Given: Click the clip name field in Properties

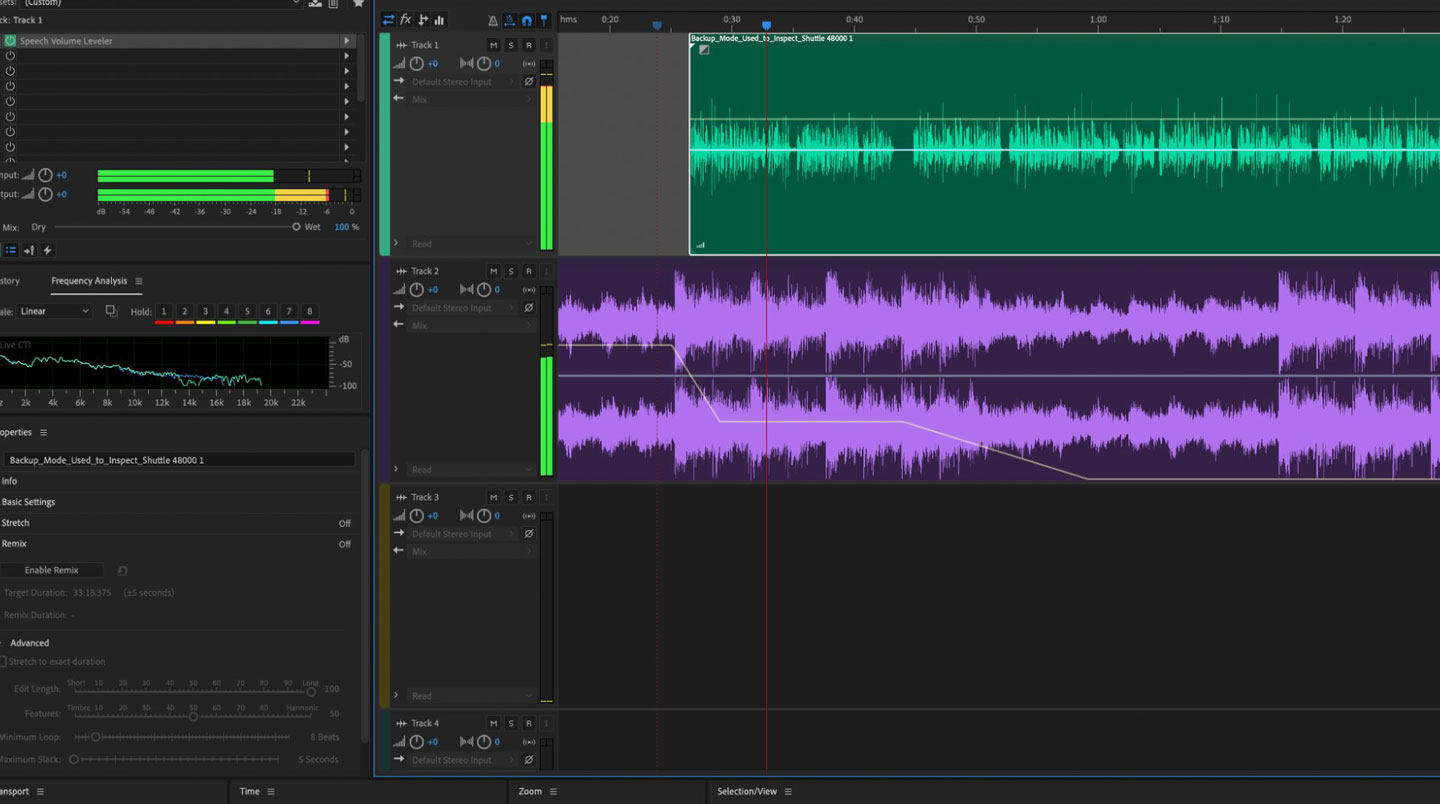Looking at the screenshot, I should point(178,460).
